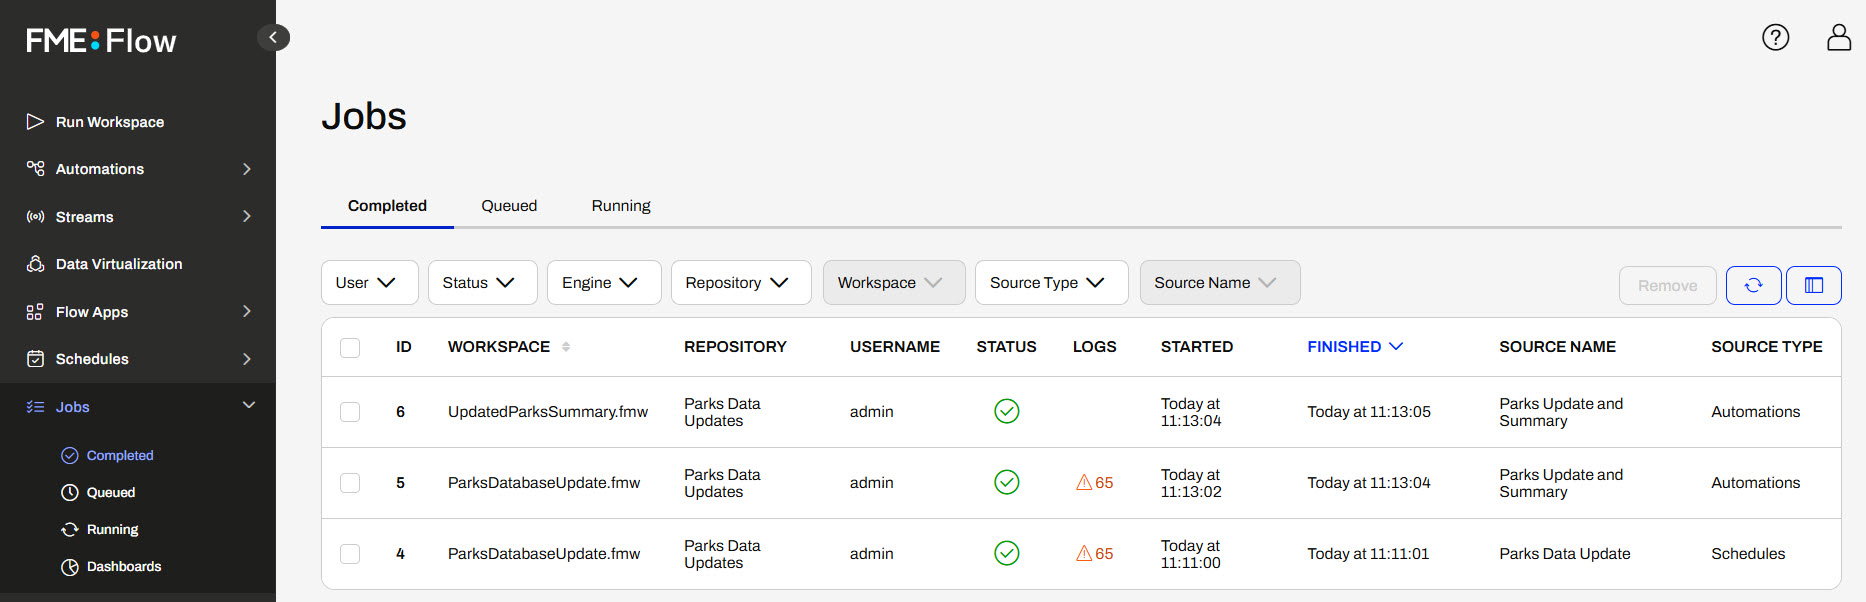Toggle the select-all checkbox in table header

[350, 347]
